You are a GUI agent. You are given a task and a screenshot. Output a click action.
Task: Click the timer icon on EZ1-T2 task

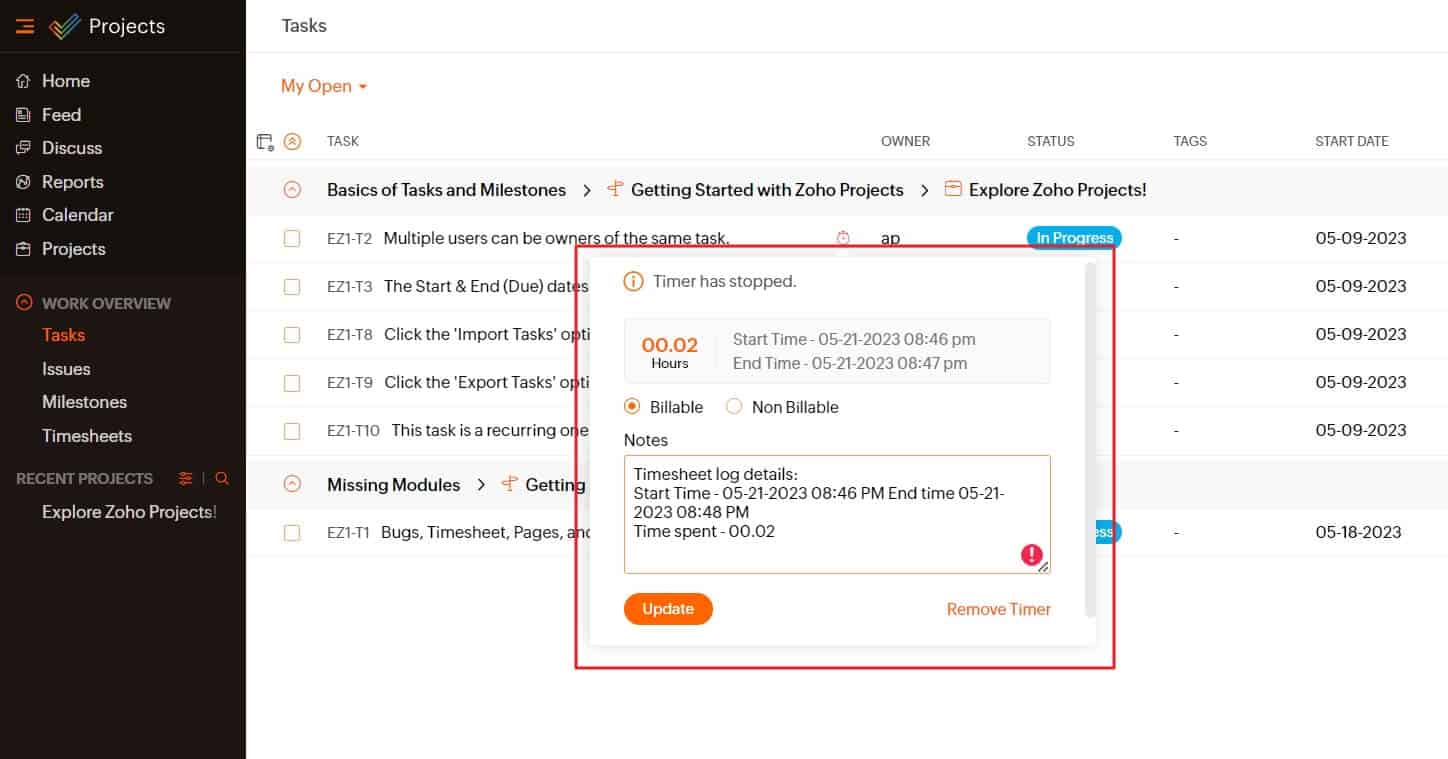point(843,238)
